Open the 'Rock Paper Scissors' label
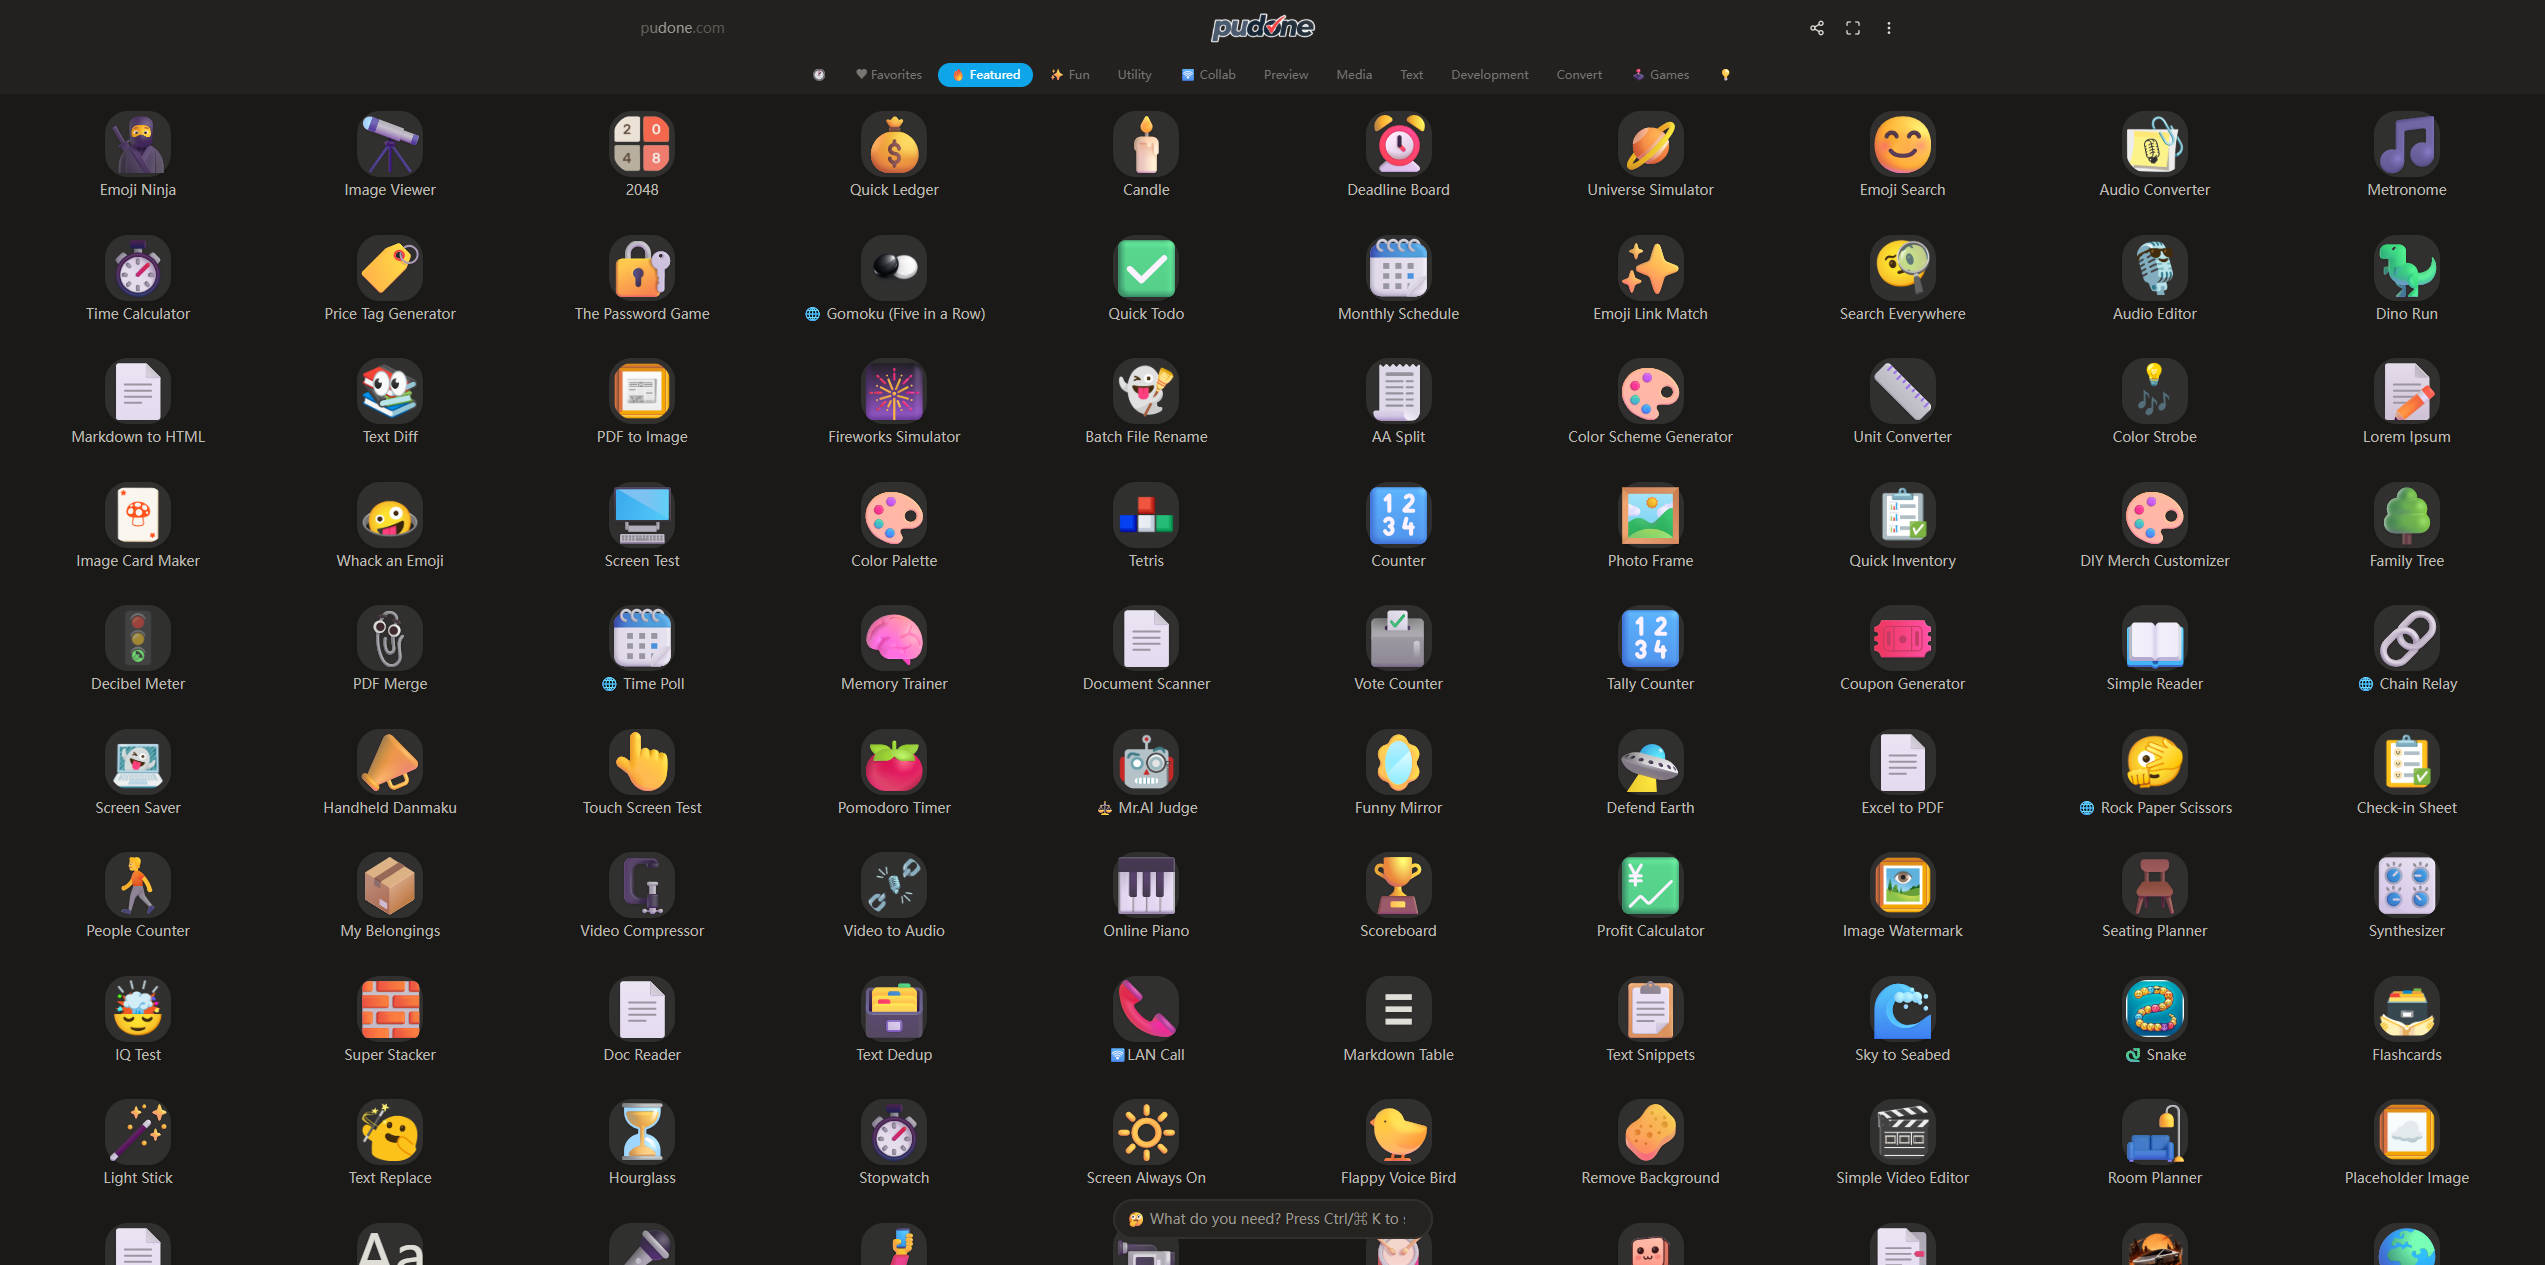Screen dimensions: 2545x1265 2155,808
